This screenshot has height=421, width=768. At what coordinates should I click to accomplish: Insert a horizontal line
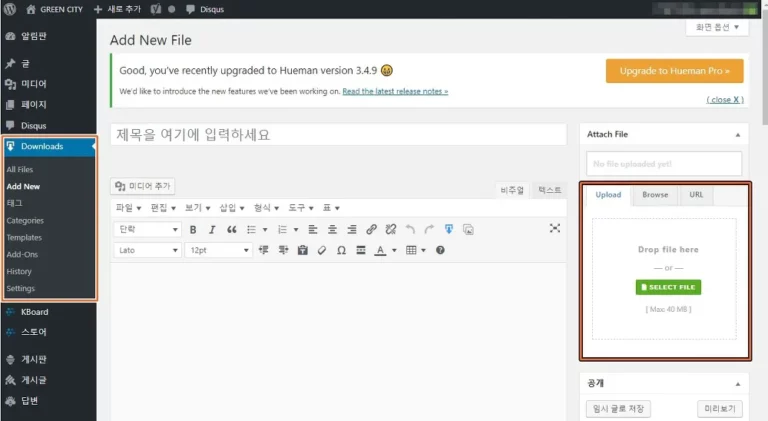tap(361, 250)
